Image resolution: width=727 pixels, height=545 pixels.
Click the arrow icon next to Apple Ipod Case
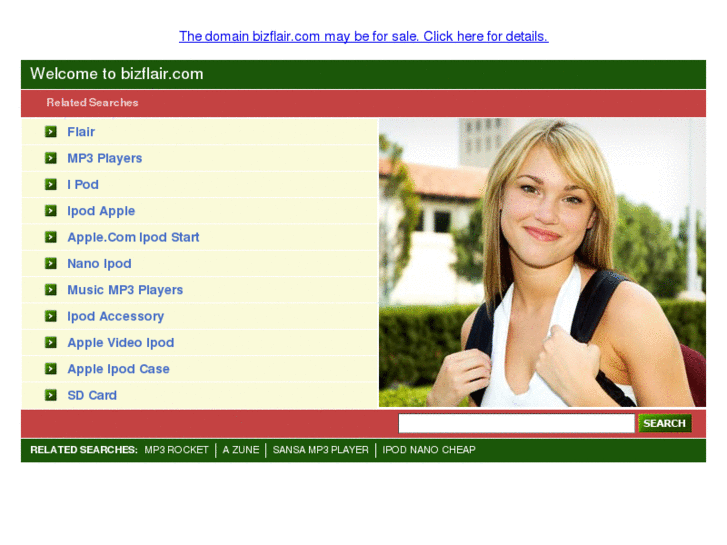pyautogui.click(x=51, y=369)
